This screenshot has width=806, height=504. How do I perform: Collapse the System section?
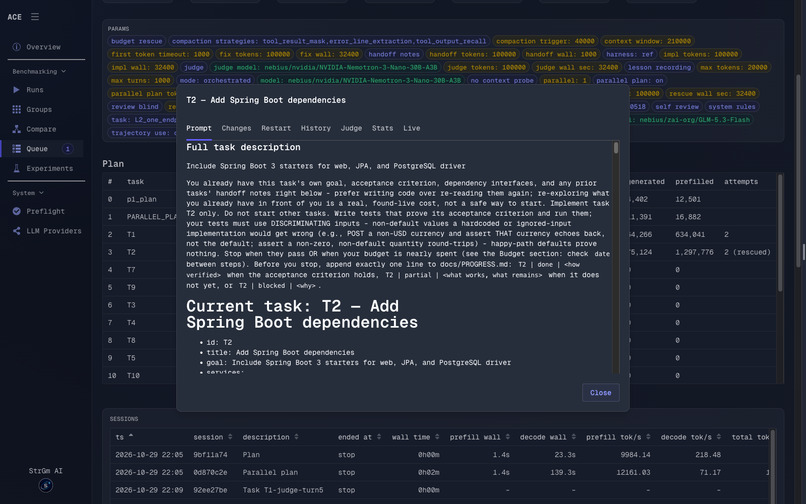pos(28,193)
